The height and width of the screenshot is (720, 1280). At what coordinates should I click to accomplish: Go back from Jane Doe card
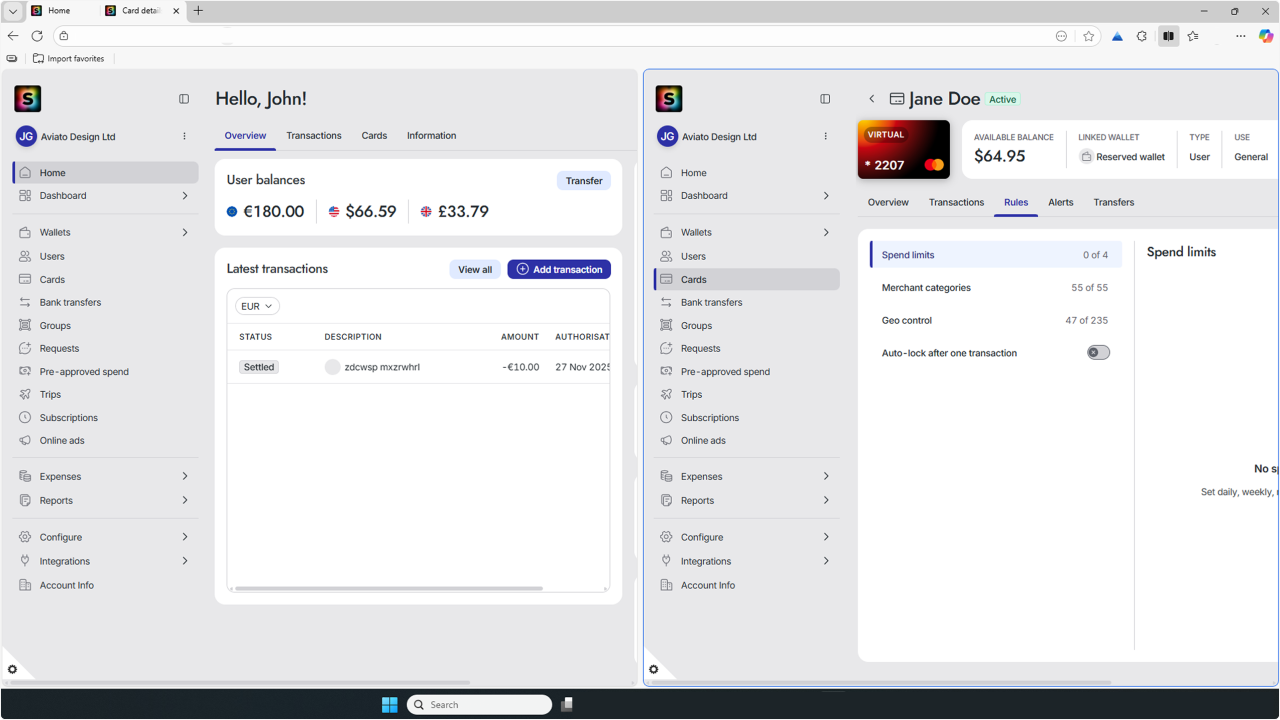point(872,99)
